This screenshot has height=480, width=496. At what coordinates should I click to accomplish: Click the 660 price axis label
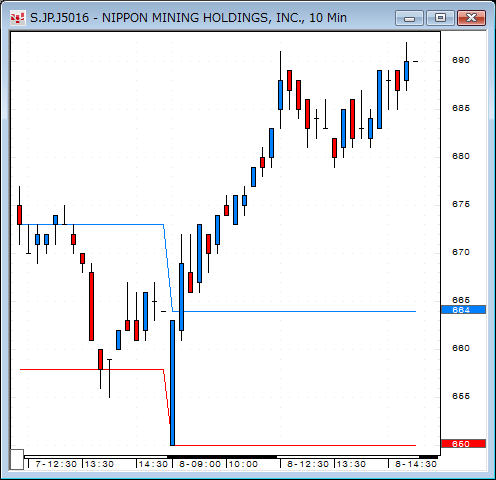point(461,348)
